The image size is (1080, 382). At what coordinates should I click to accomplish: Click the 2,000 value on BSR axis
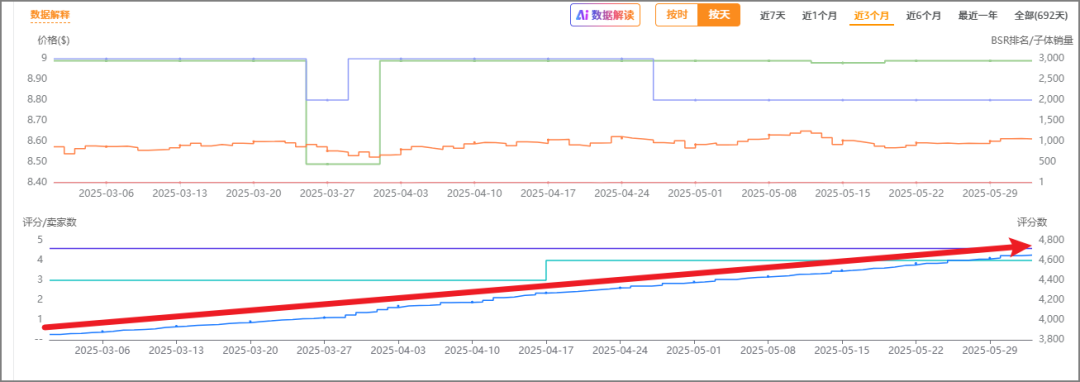click(x=1050, y=100)
